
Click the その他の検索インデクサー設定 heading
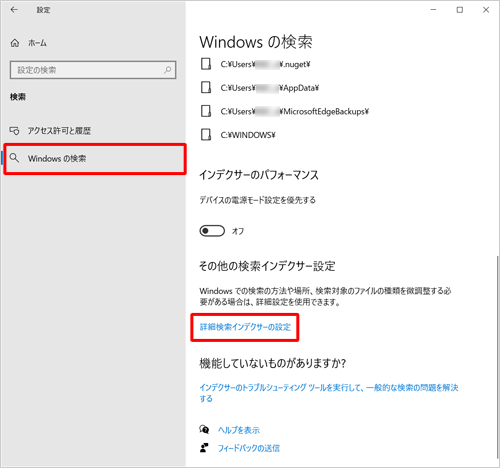pos(267,266)
